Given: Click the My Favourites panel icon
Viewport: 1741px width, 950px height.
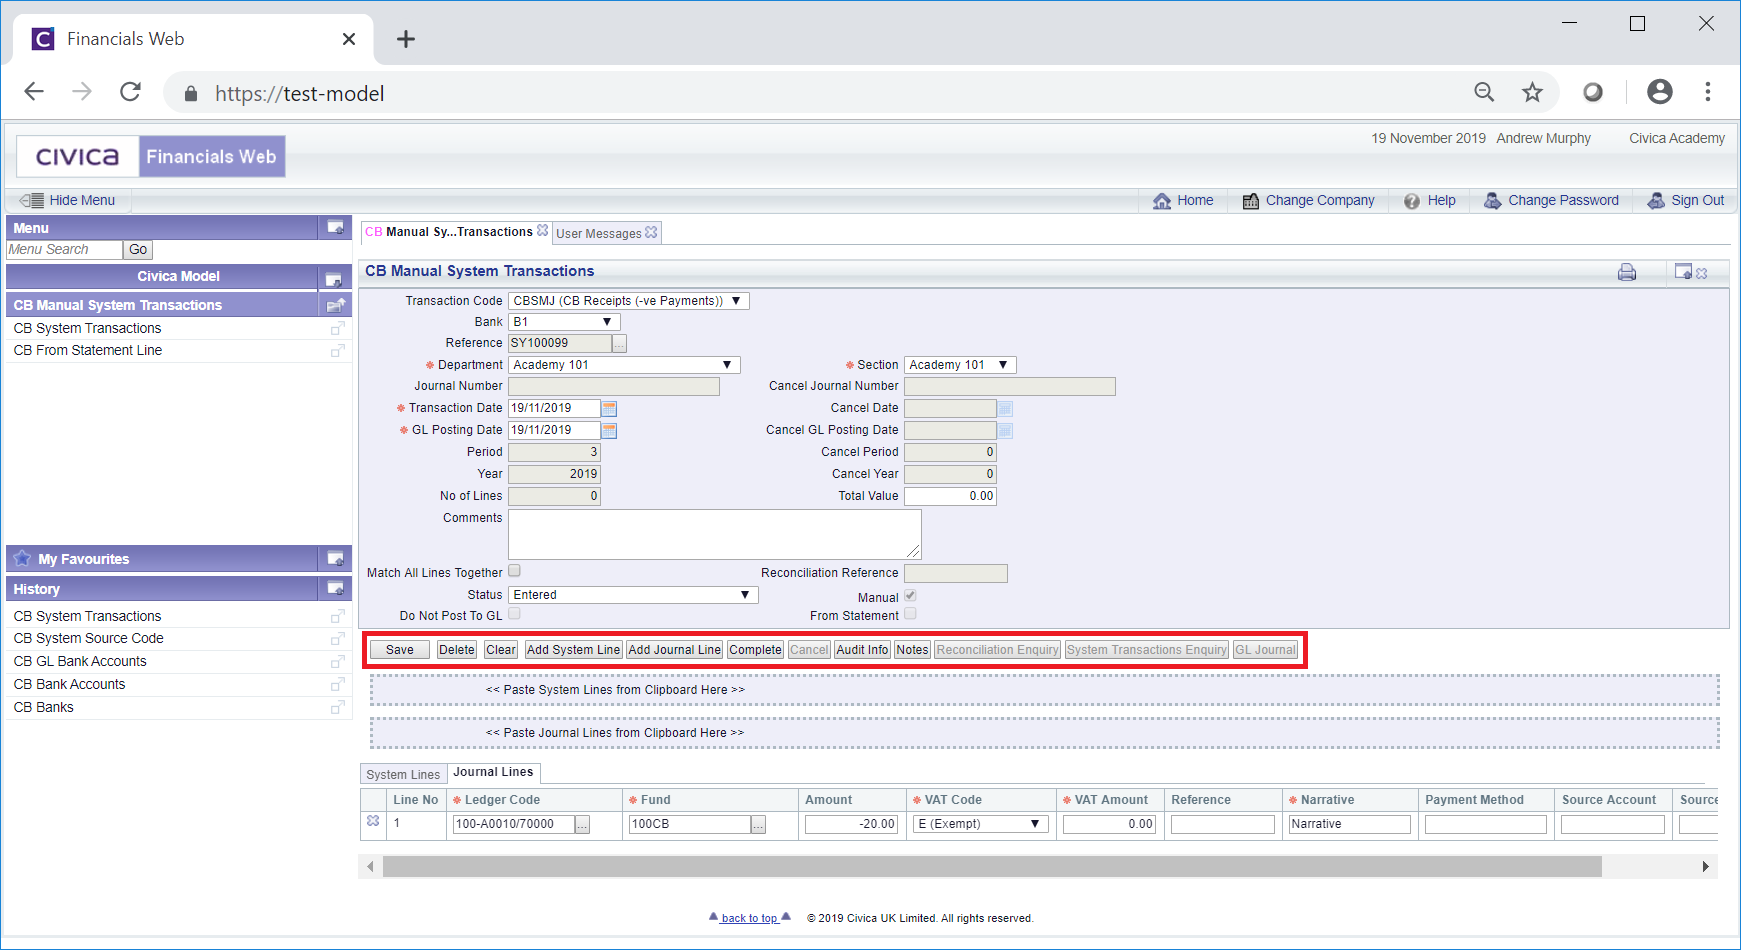Looking at the screenshot, I should pos(335,559).
